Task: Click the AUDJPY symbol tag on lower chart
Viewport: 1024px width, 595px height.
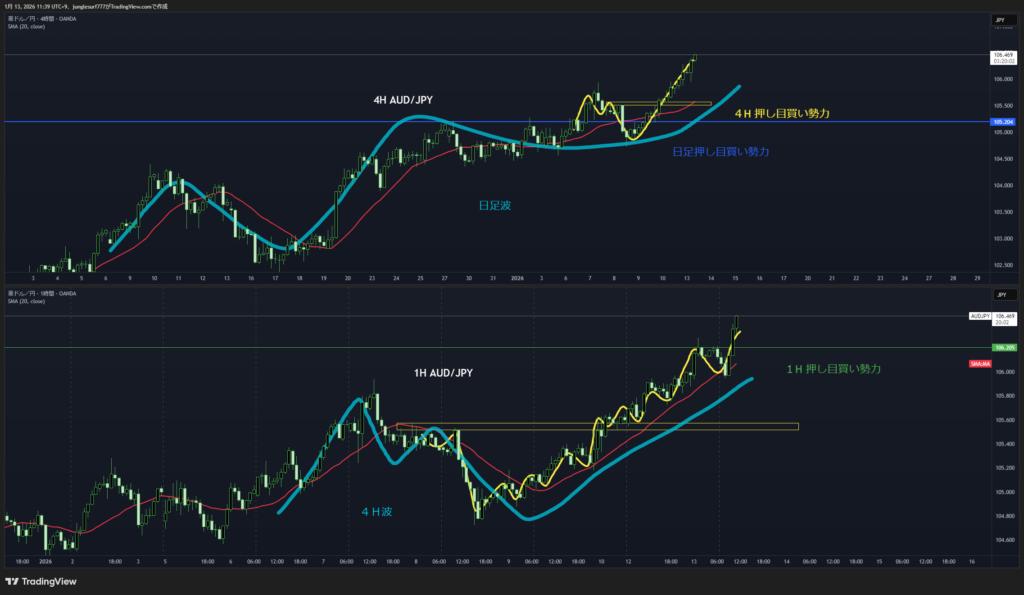Action: (x=979, y=316)
